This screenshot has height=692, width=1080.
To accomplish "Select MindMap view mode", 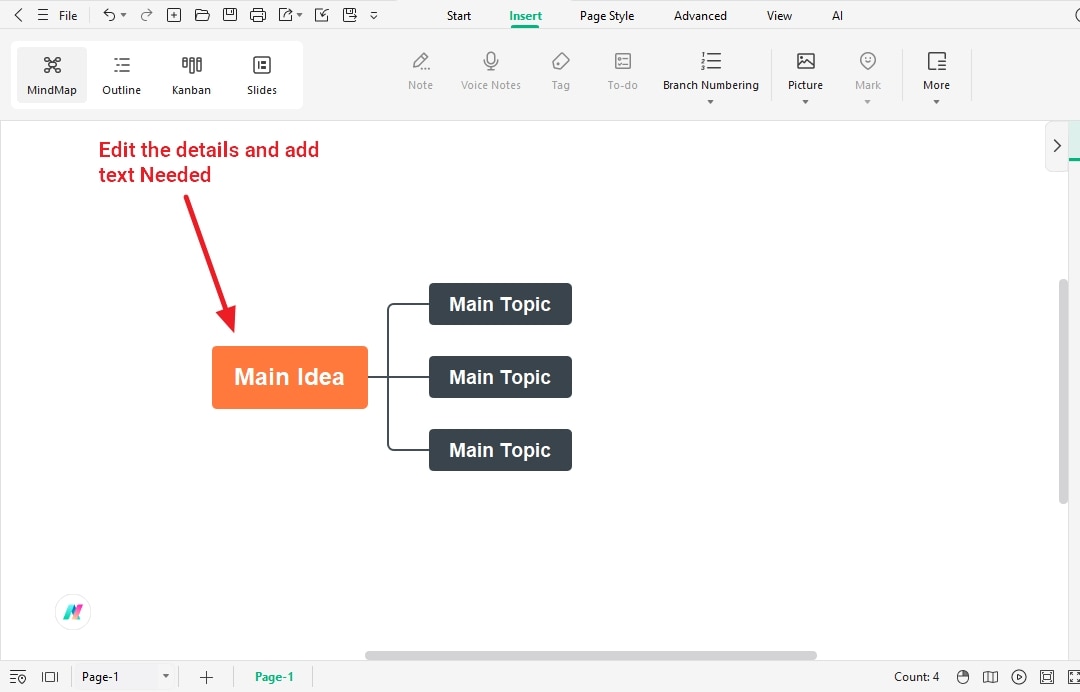I will [52, 75].
